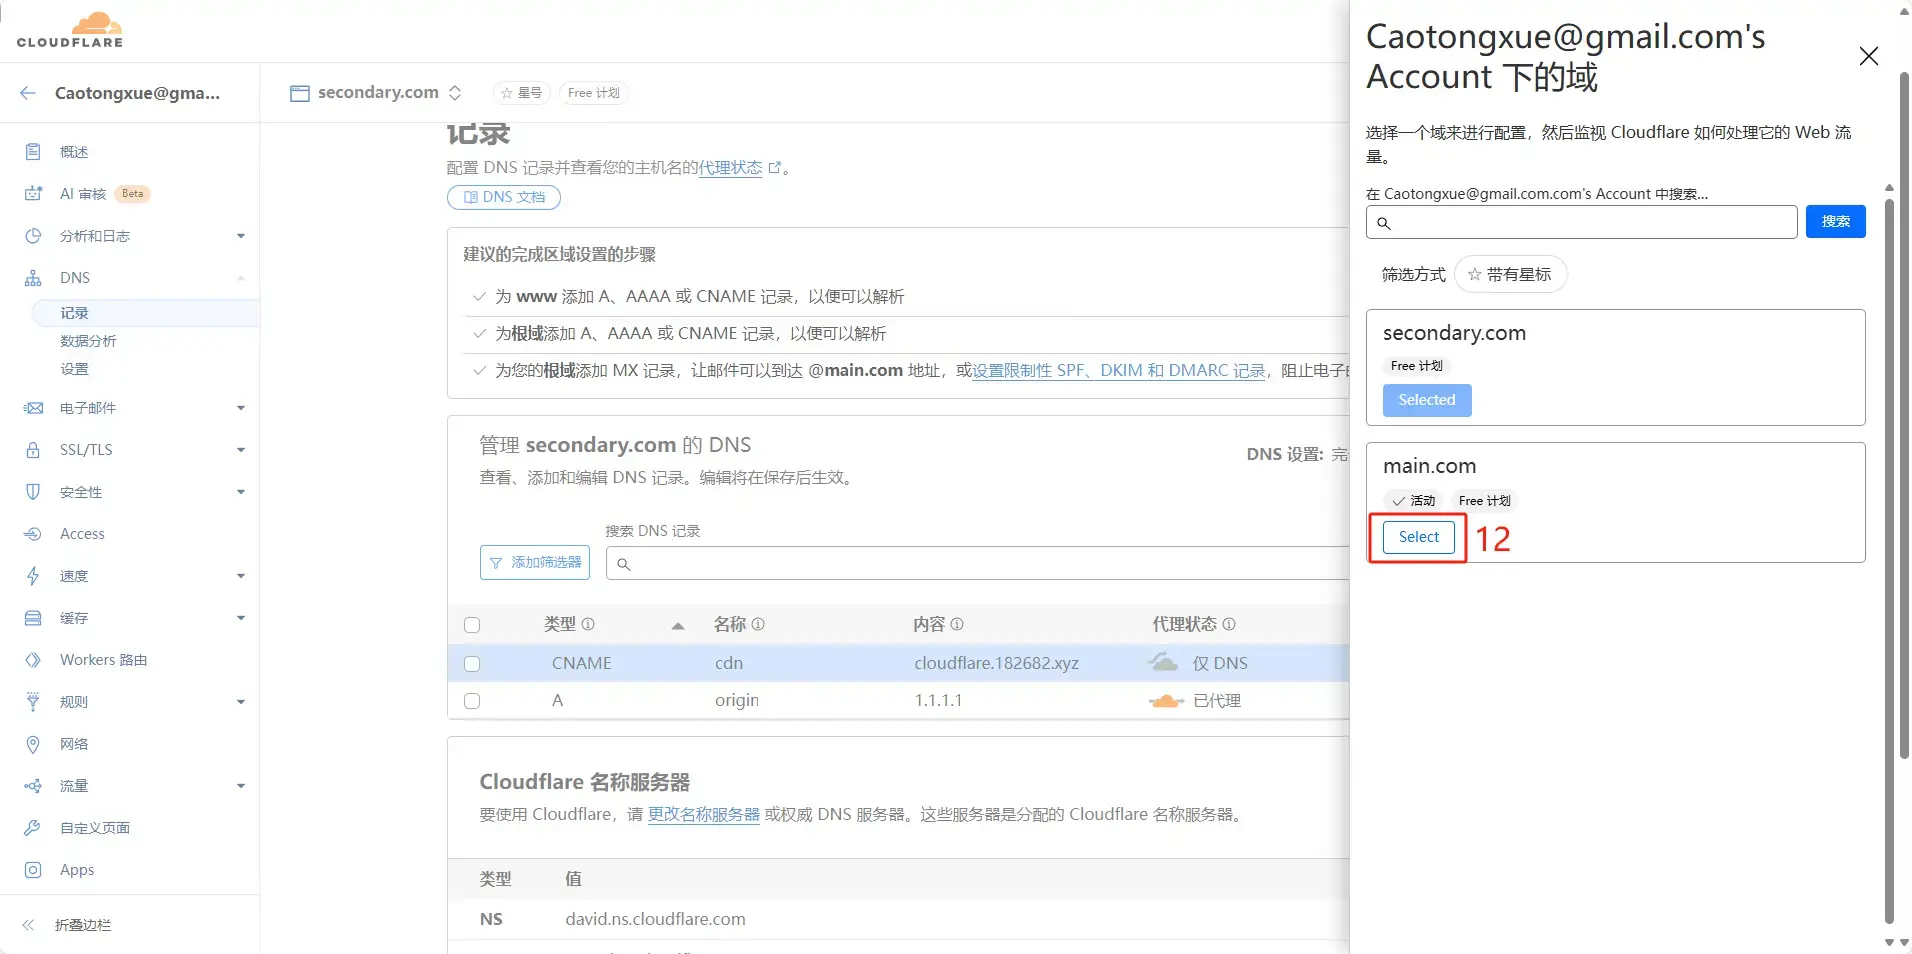Click the 分析和日志 clock chart icon
Screen dimensions: 1912x954
pyautogui.click(x=33, y=236)
